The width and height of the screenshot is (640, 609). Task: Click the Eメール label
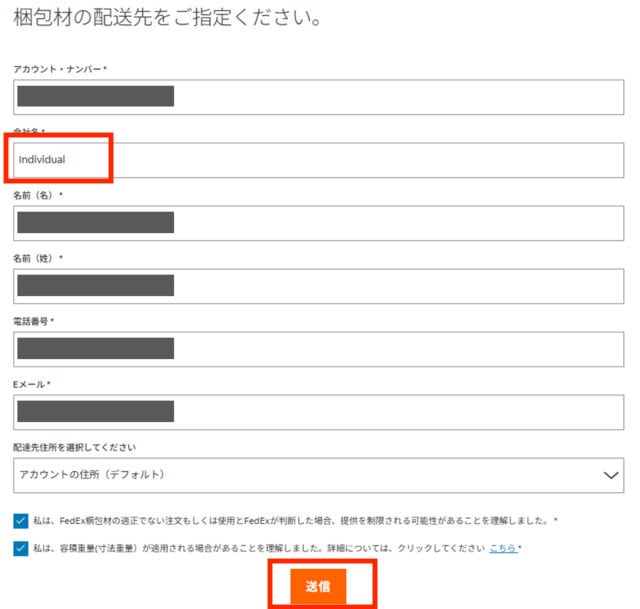click(x=31, y=384)
